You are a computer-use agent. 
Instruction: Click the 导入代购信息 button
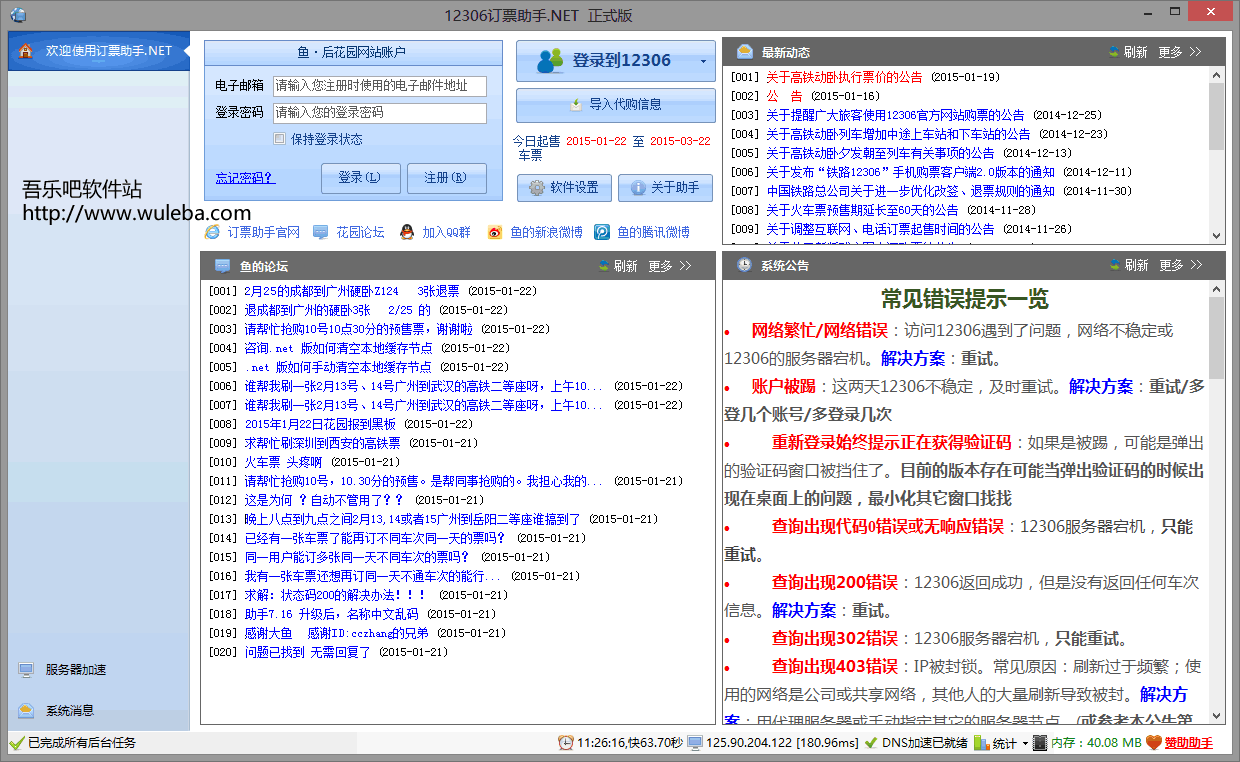tap(616, 105)
